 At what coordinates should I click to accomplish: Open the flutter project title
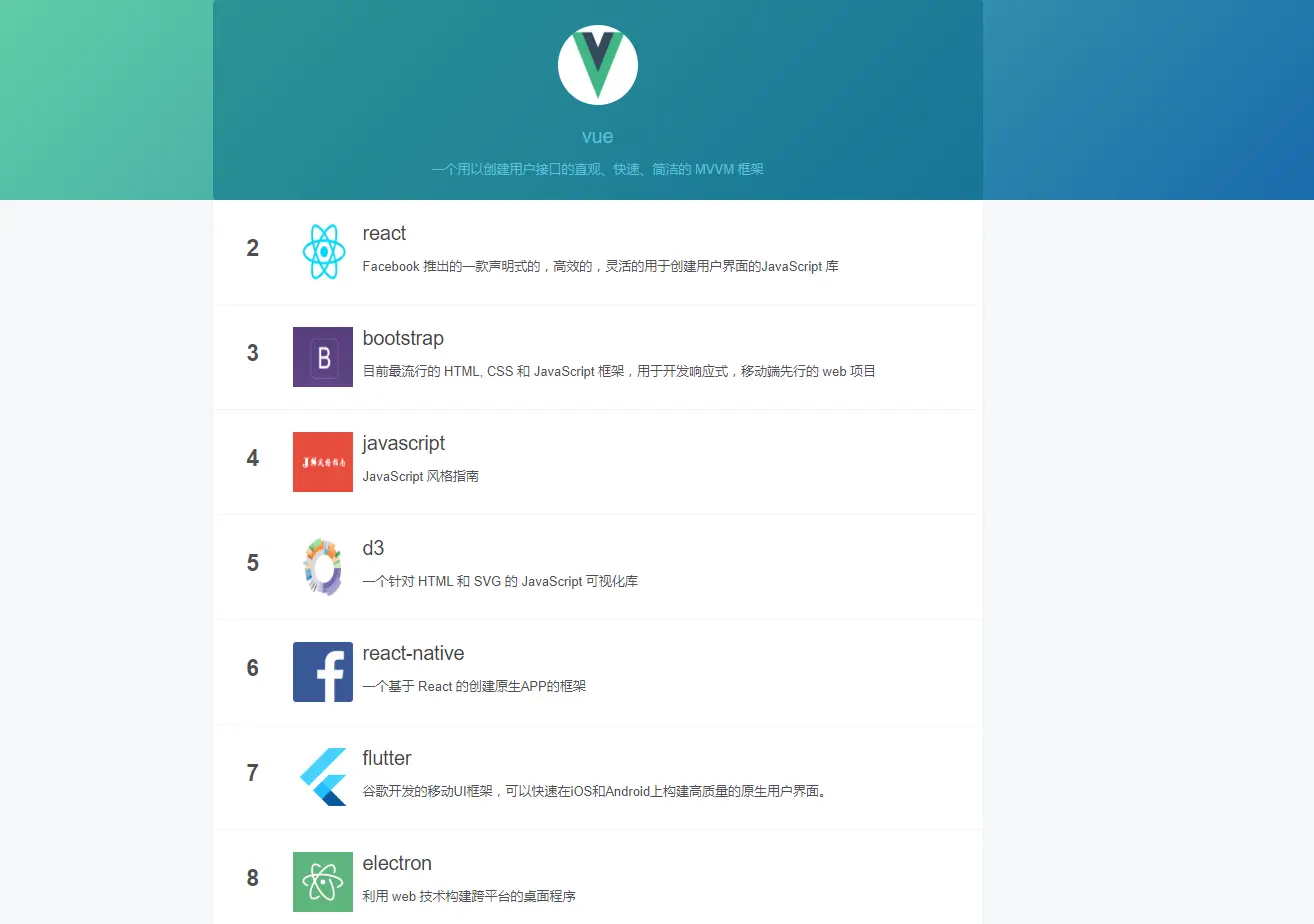coord(387,758)
